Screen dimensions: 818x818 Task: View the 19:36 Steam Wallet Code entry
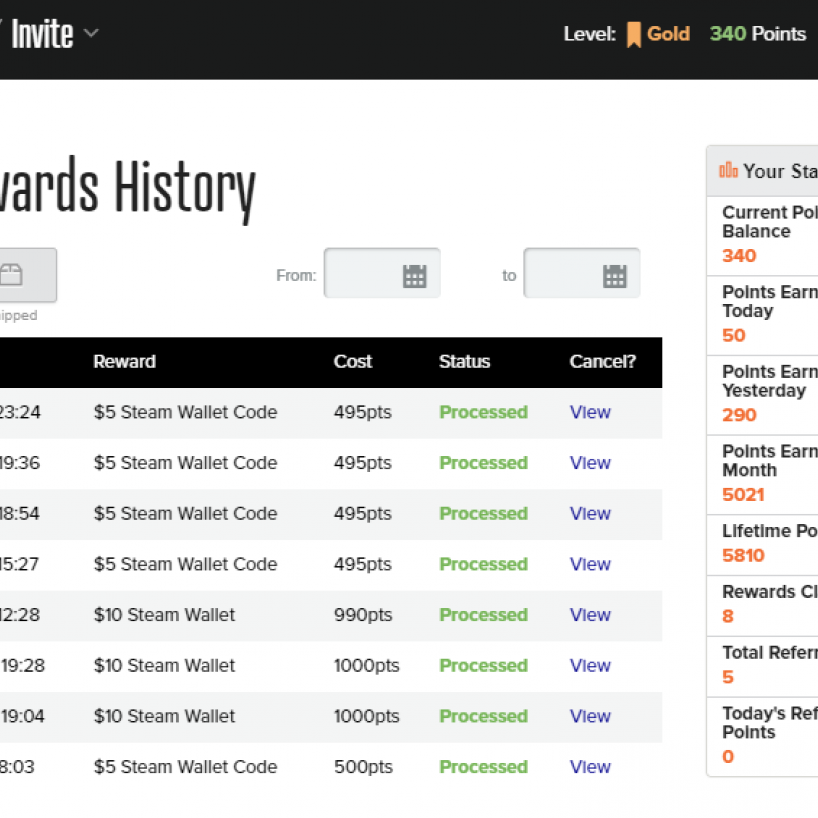(x=590, y=463)
